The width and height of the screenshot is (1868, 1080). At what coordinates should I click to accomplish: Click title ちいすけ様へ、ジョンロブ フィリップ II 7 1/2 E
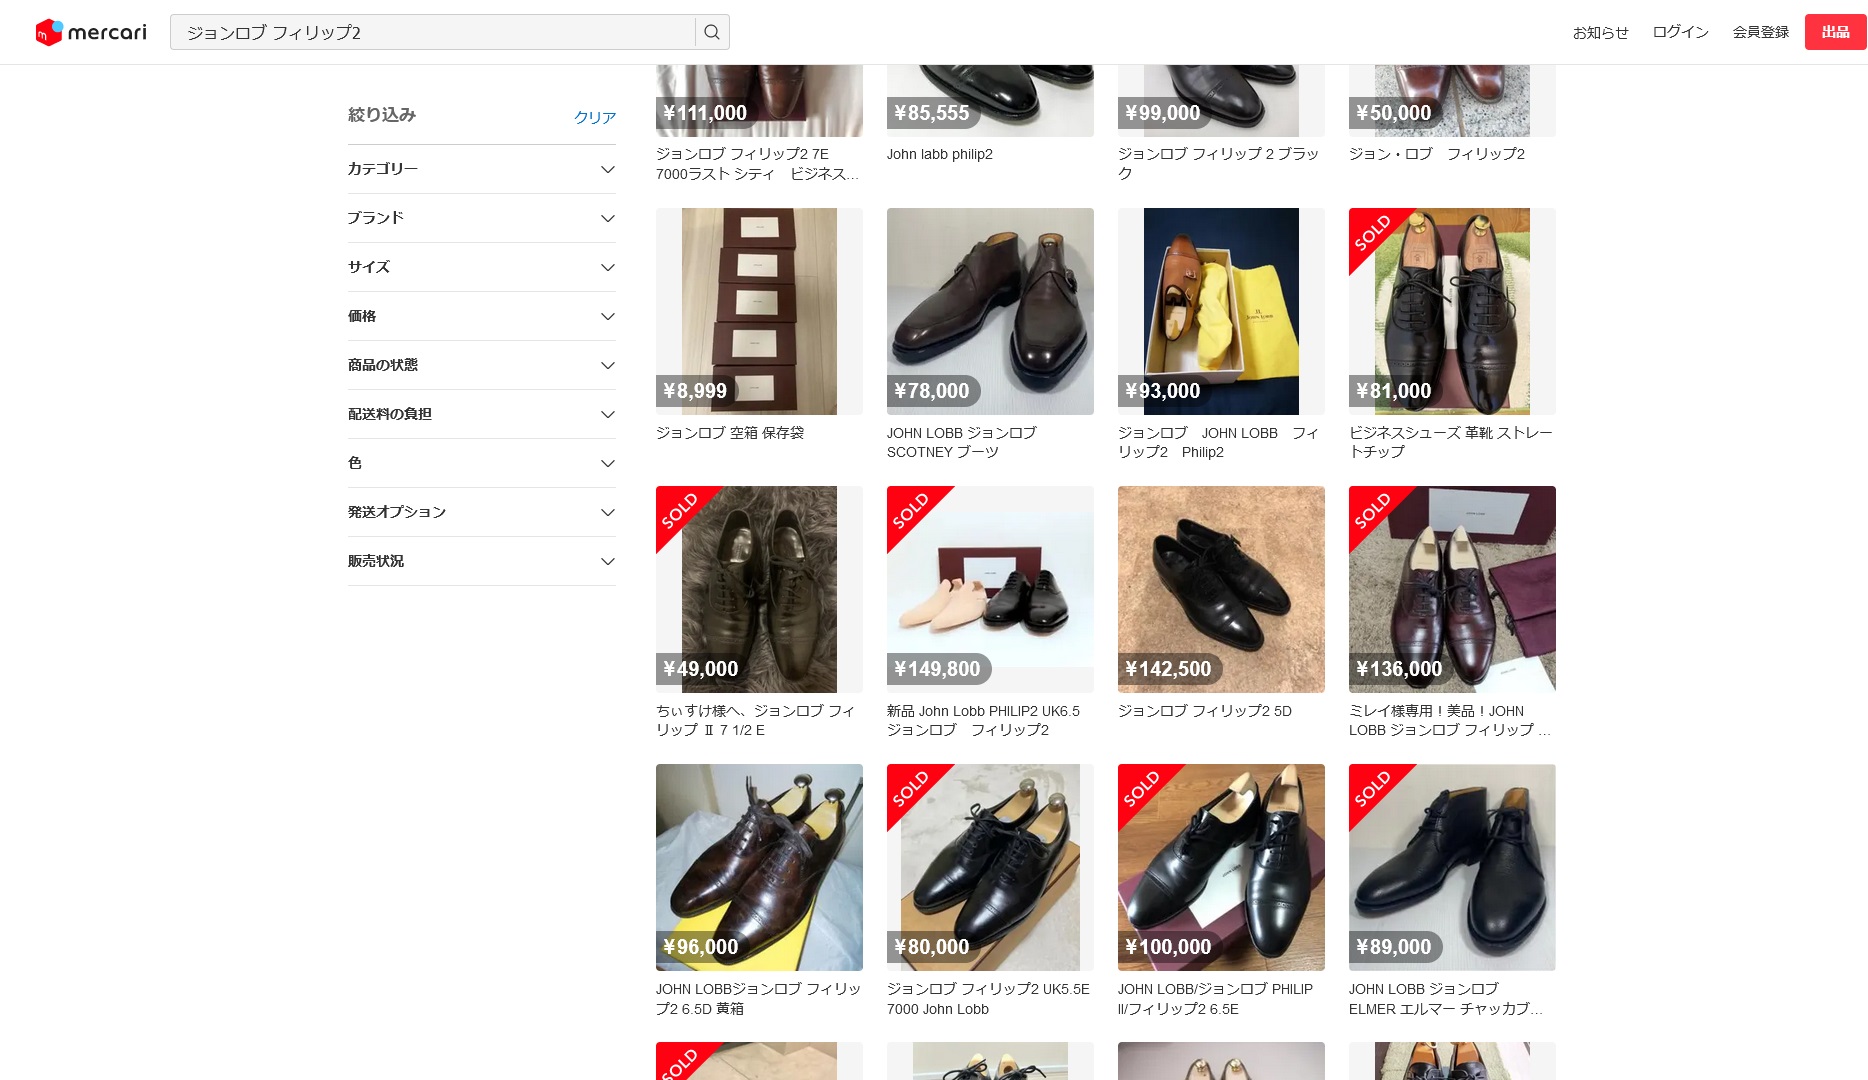[756, 720]
